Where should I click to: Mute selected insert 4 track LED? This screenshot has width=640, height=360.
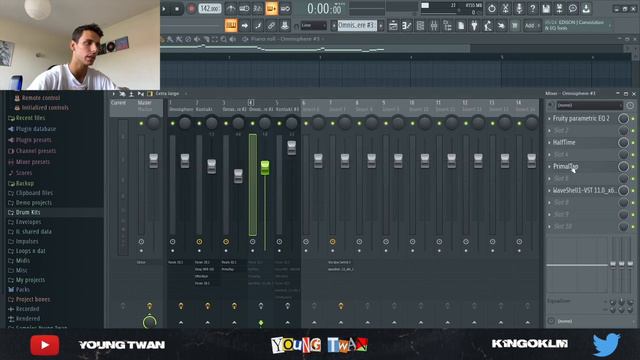[x=253, y=123]
